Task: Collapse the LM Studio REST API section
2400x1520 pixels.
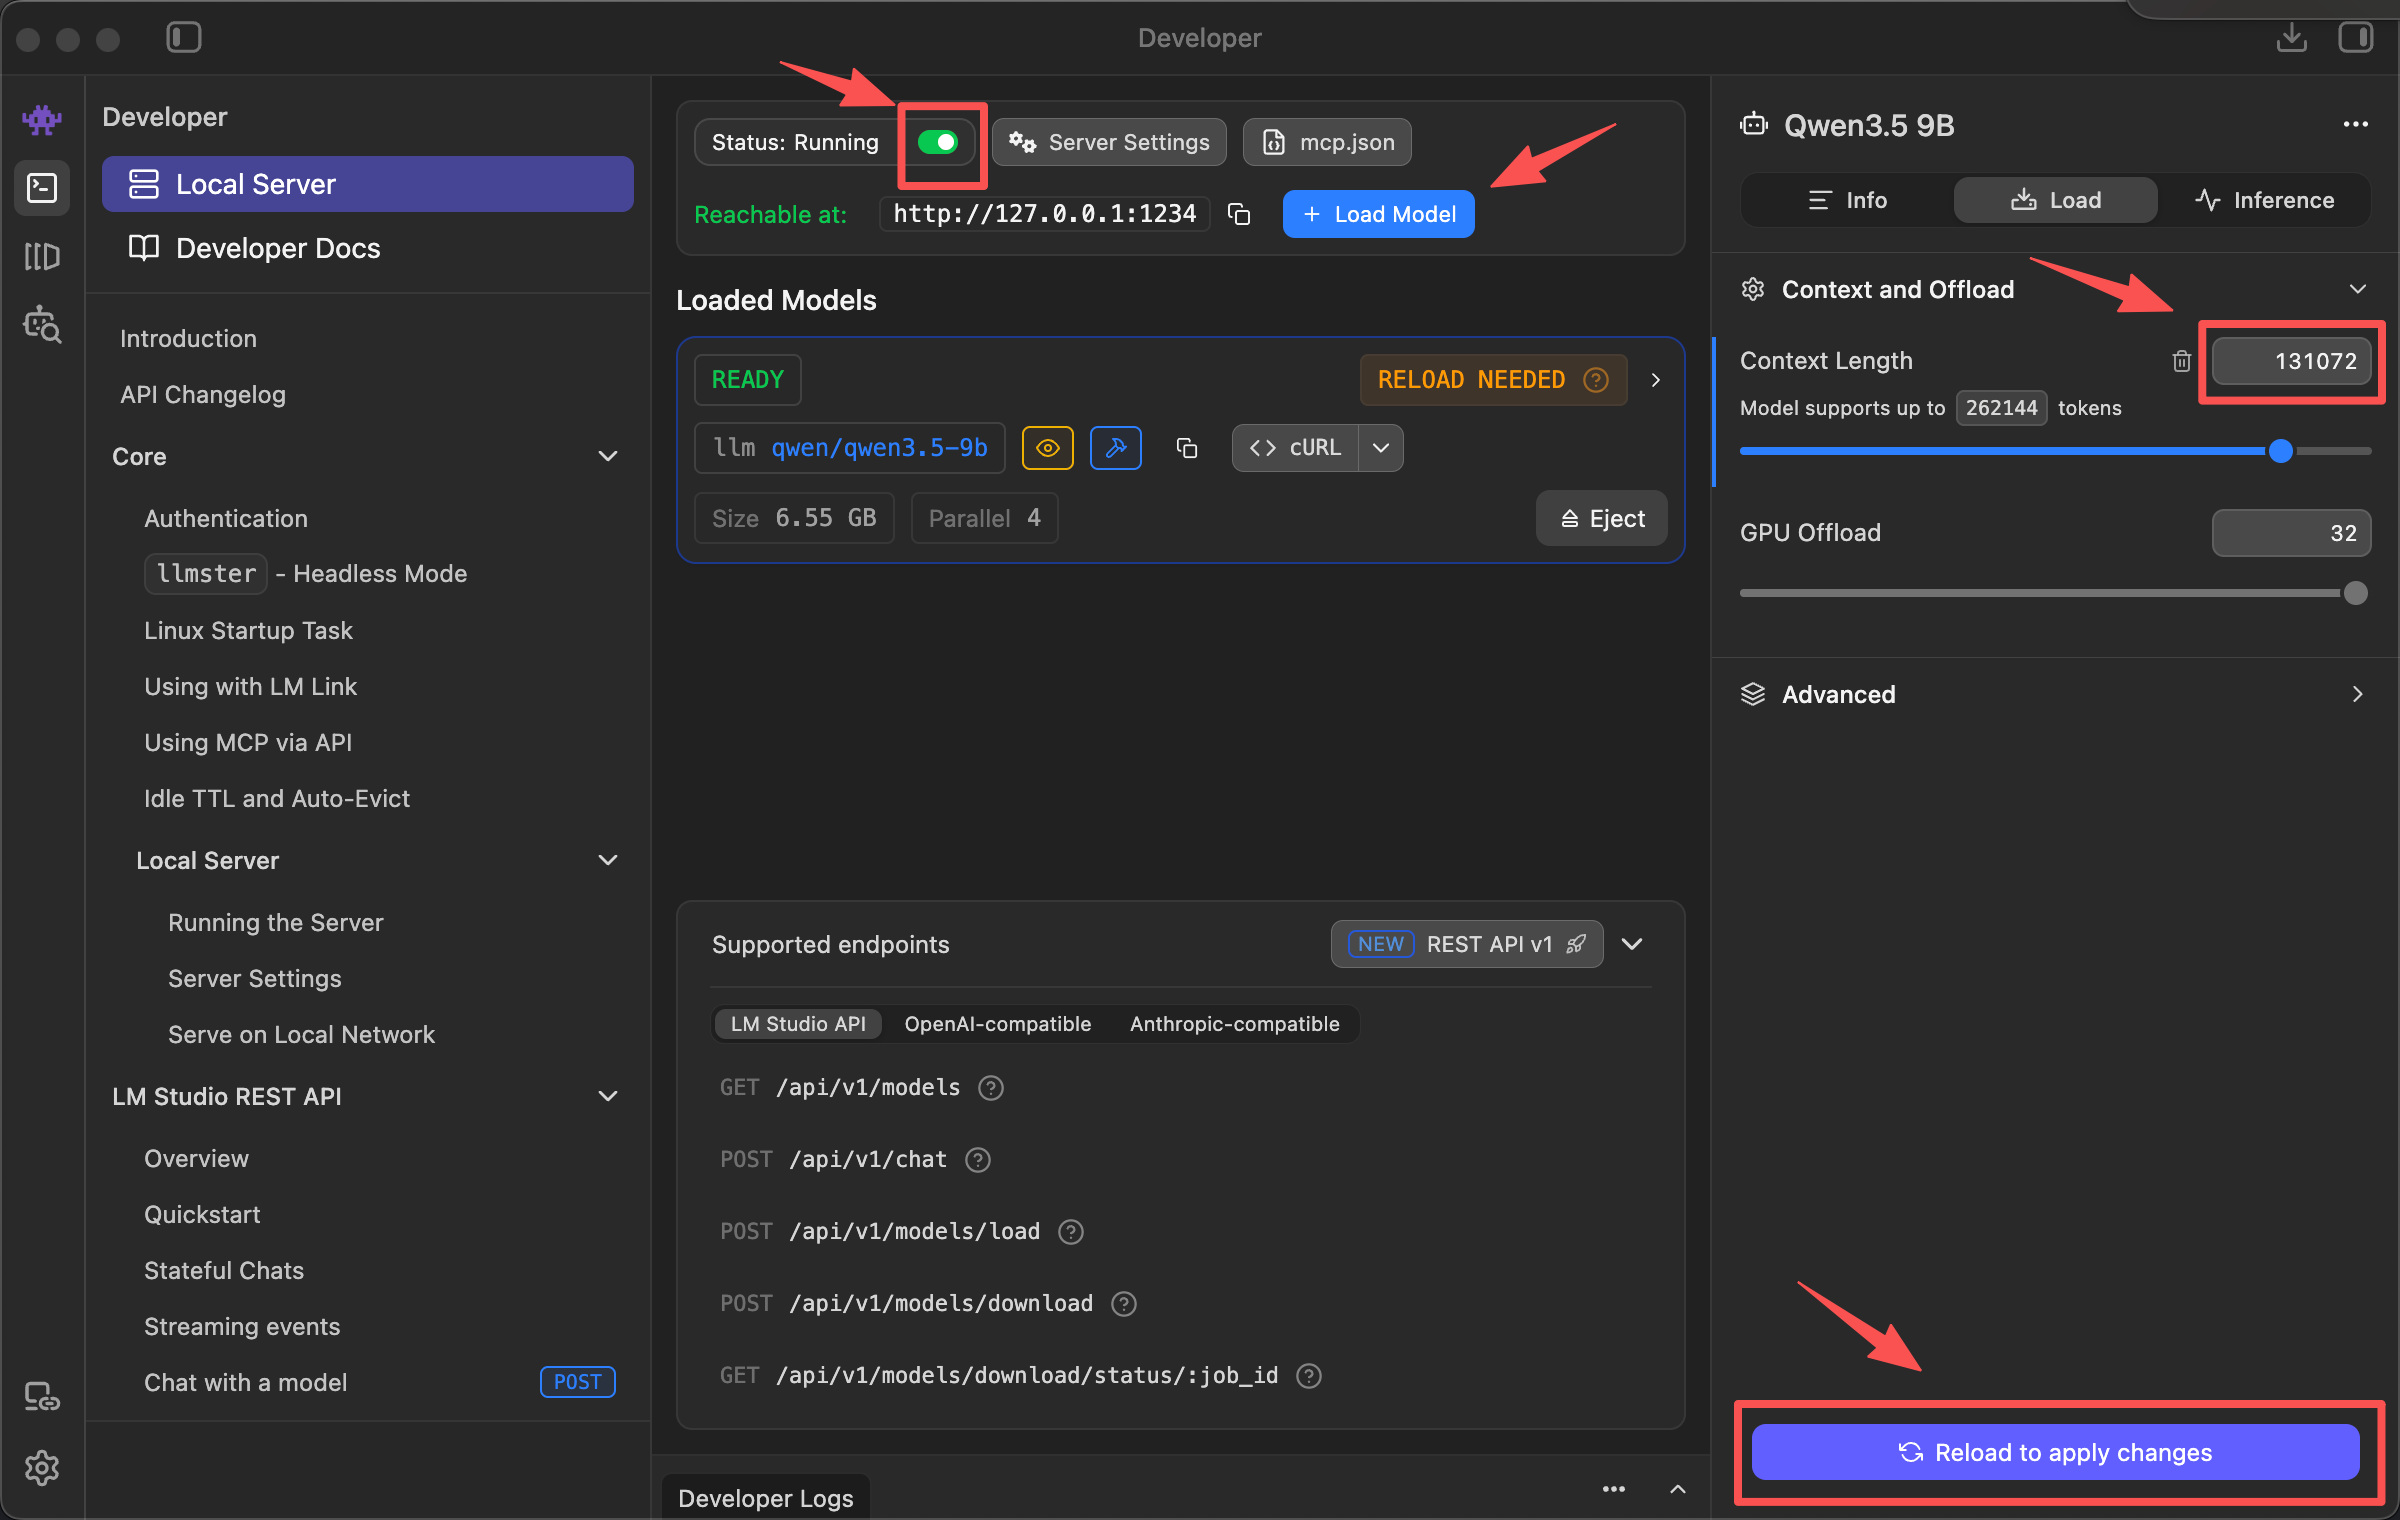Action: [607, 1096]
